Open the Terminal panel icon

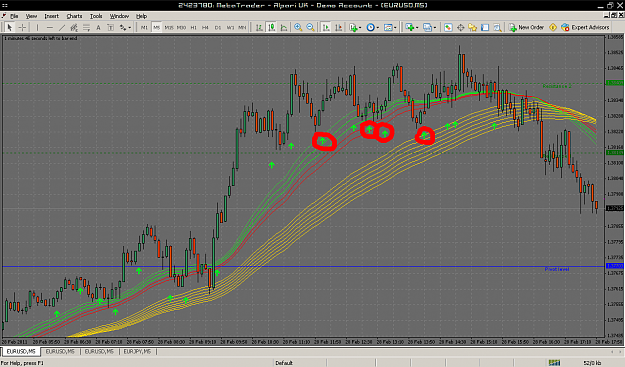click(x=485, y=27)
